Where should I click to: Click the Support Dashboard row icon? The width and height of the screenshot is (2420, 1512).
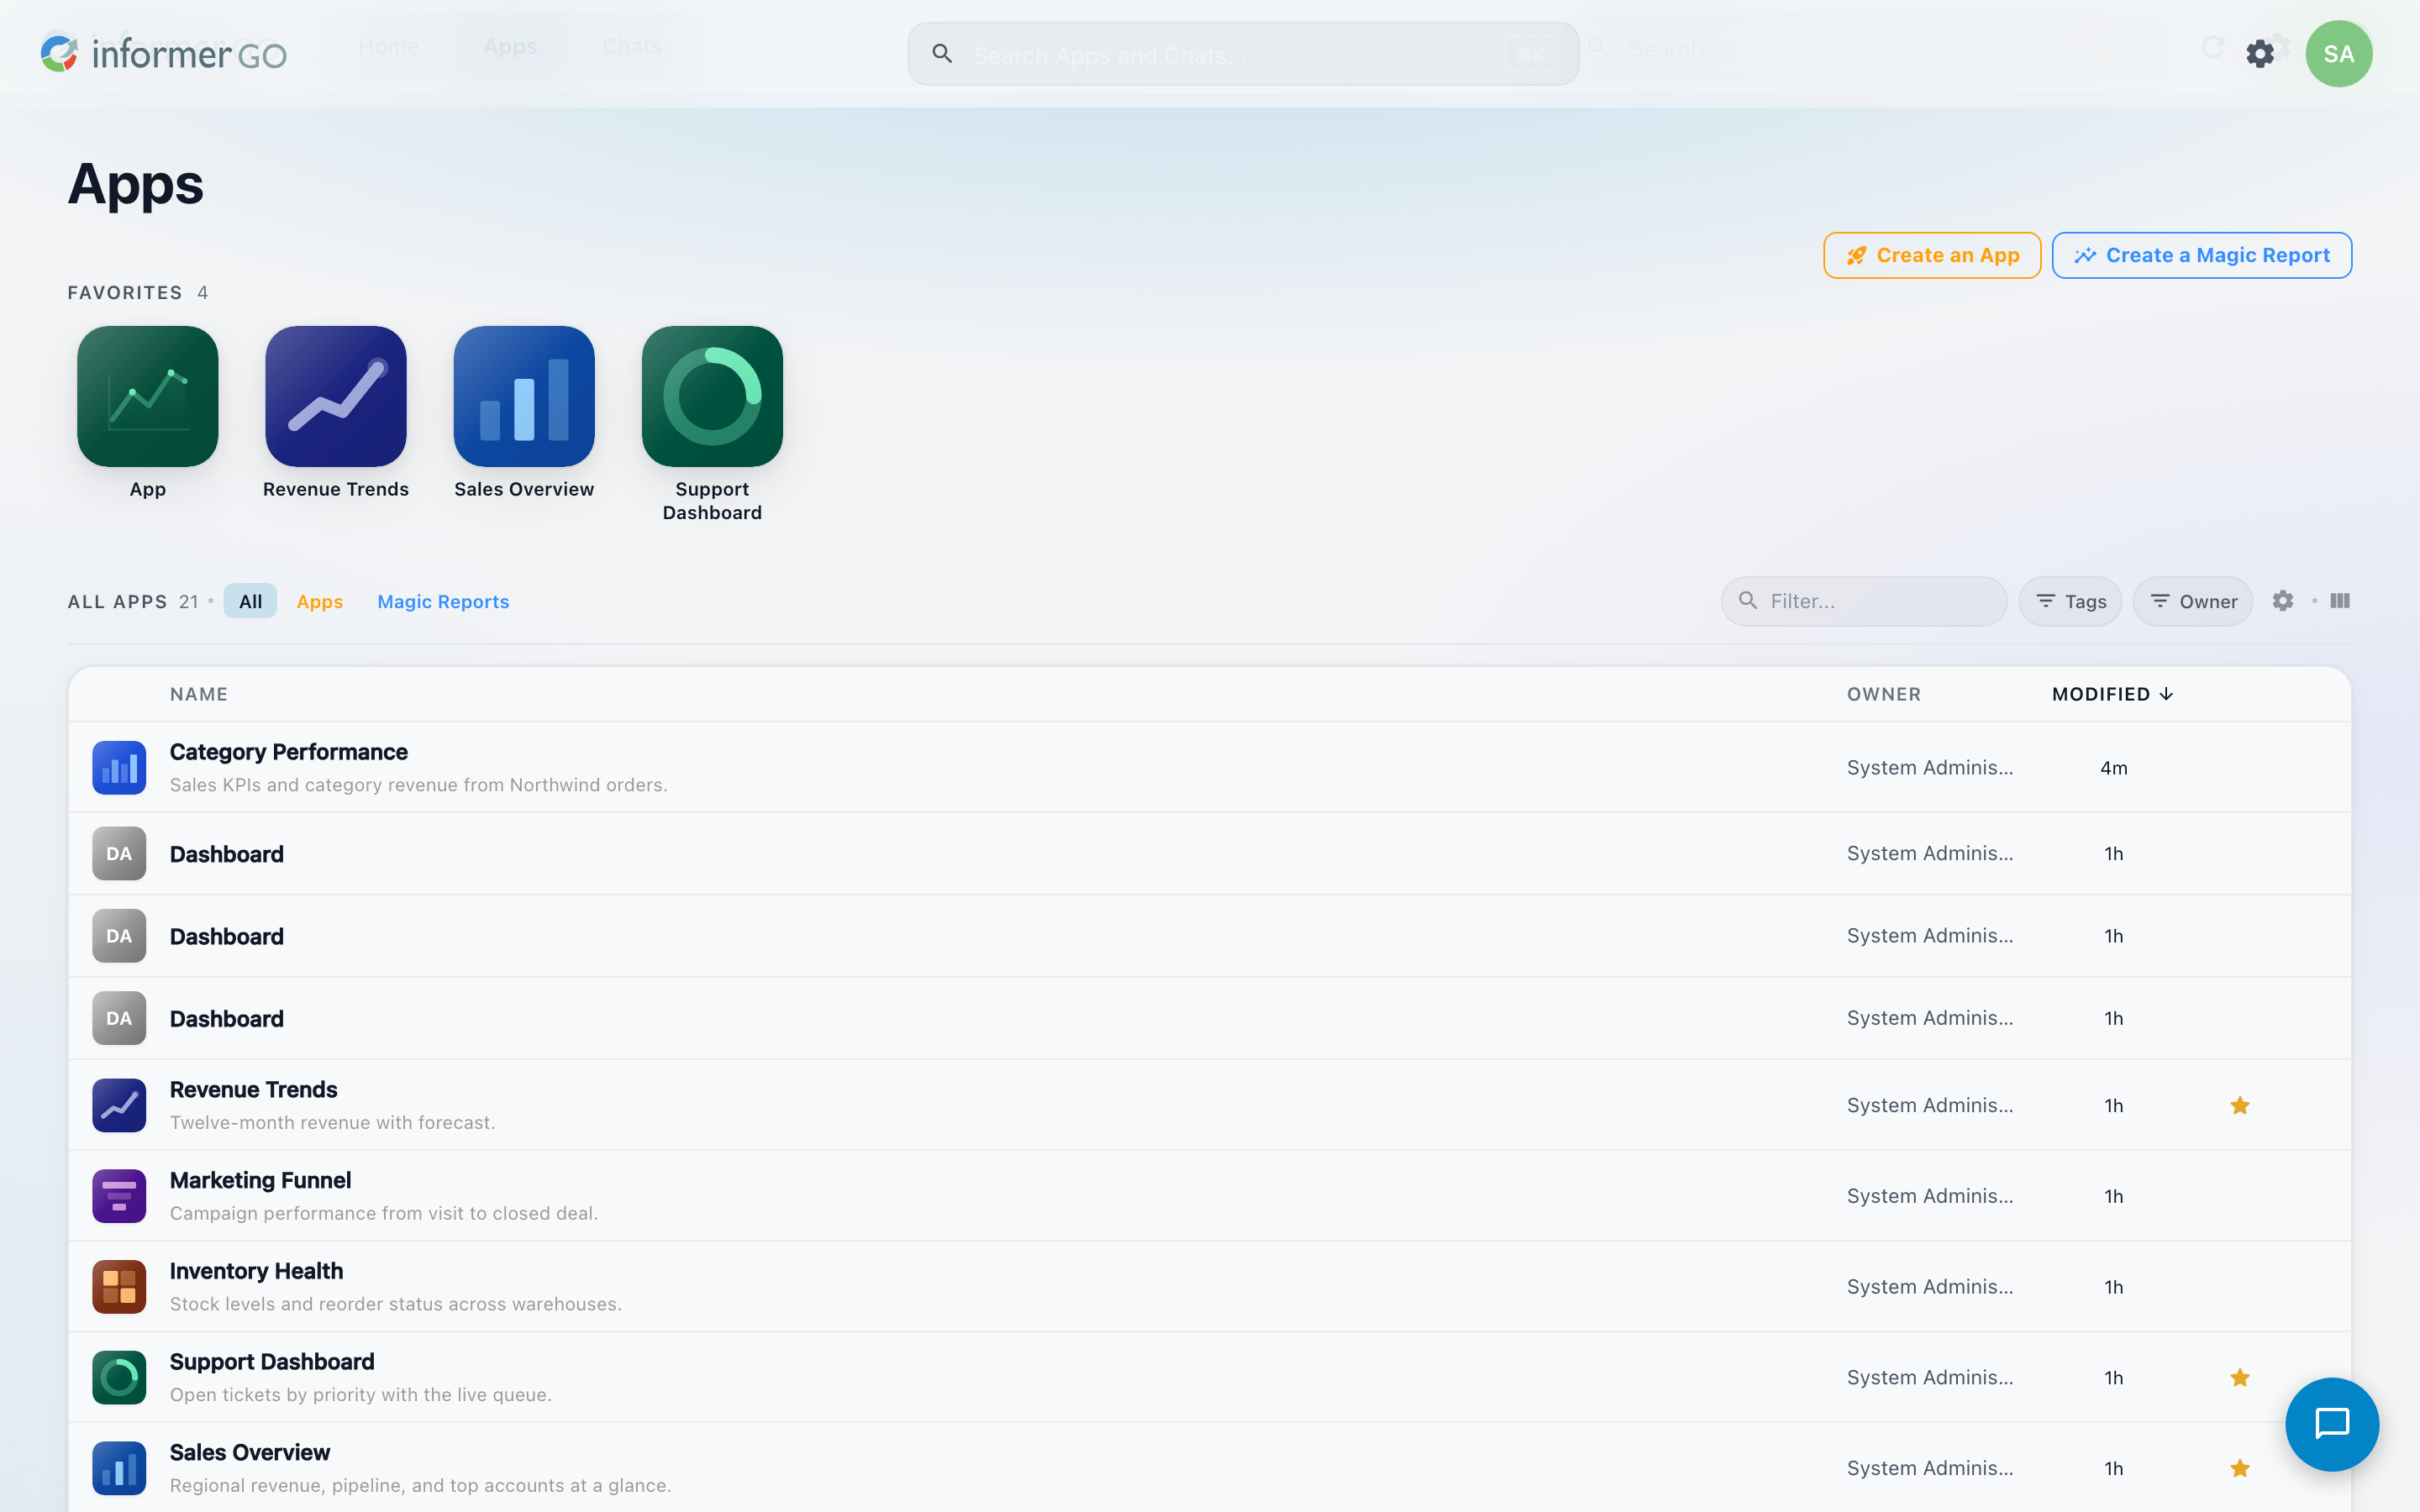pyautogui.click(x=119, y=1378)
